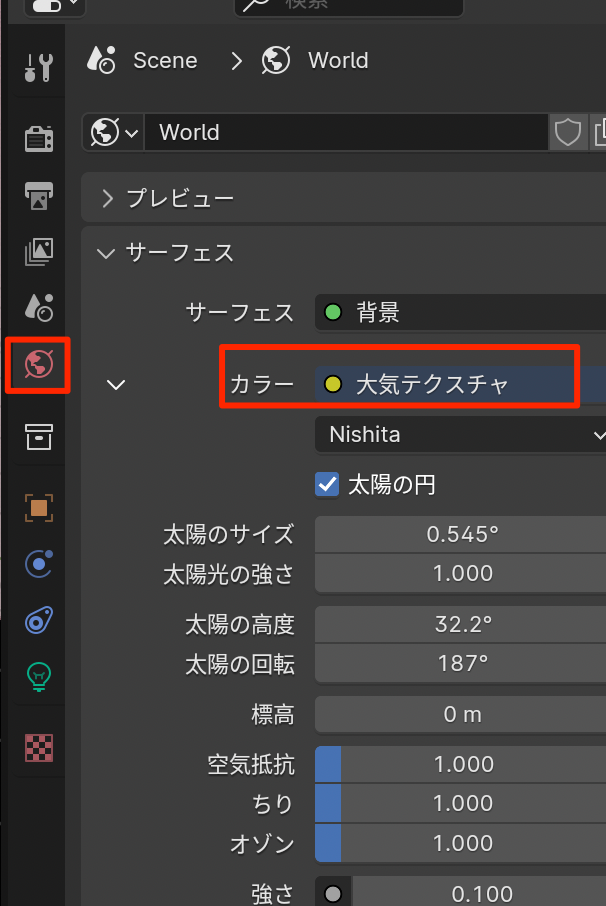
Task: Open the World datablock browse dropdown
Action: (114, 132)
